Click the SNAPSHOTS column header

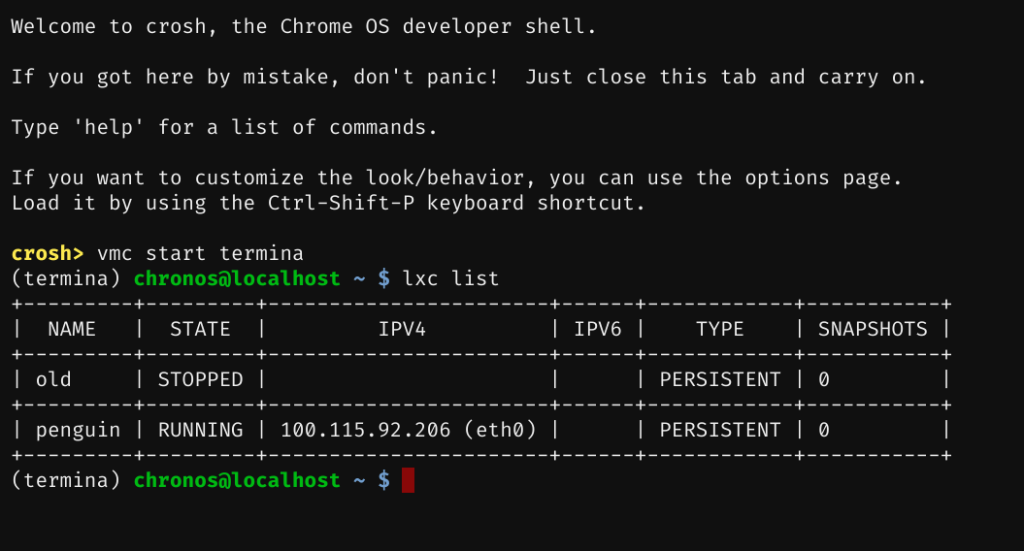pyautogui.click(x=873, y=329)
